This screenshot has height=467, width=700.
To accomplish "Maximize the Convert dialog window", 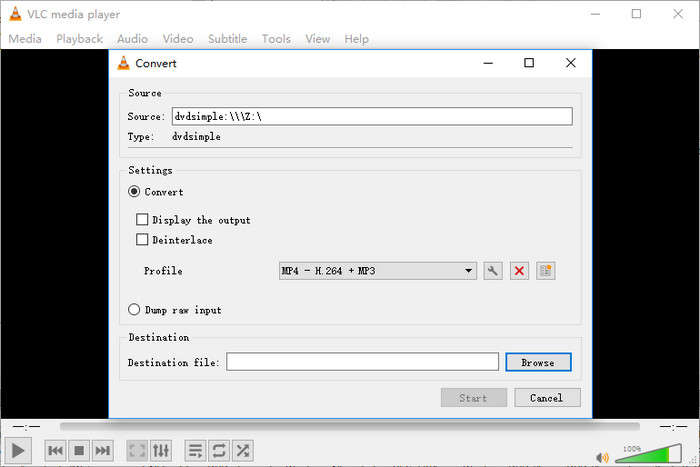I will [x=529, y=63].
